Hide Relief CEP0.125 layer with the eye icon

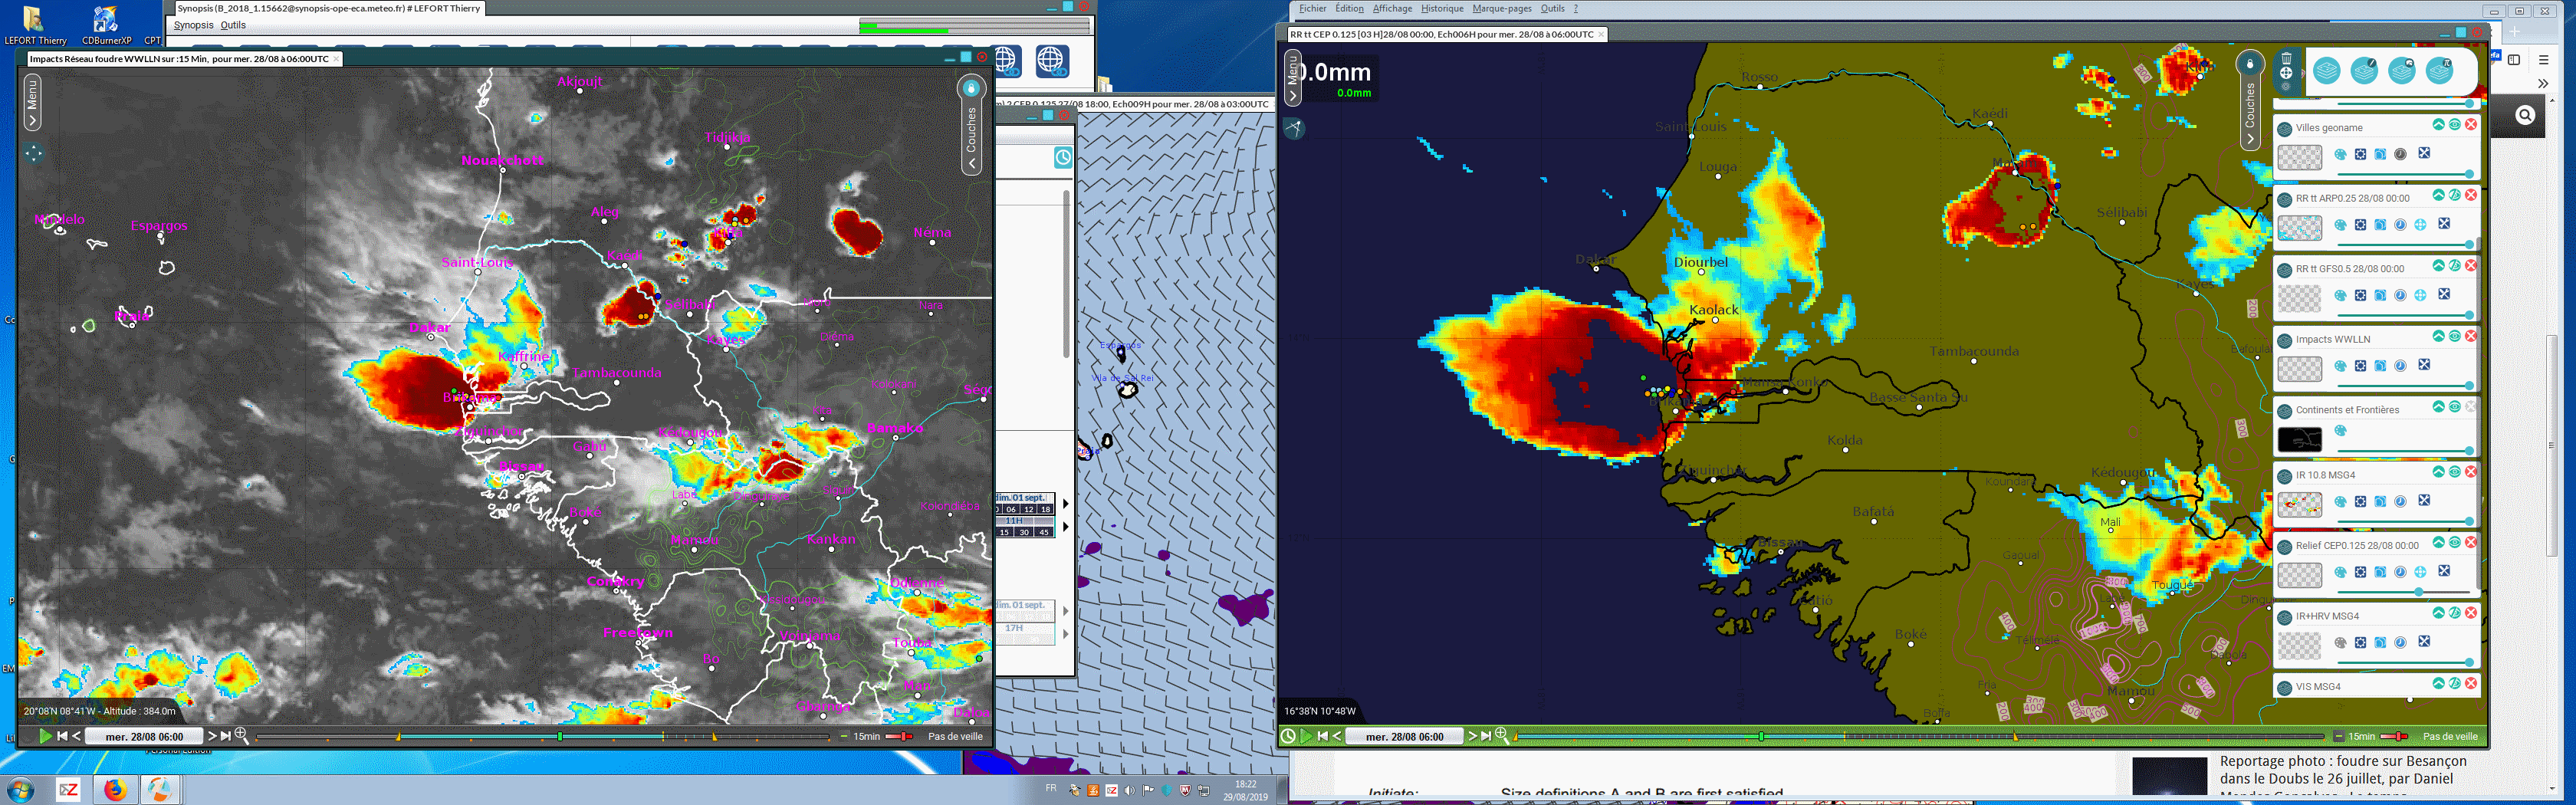[x=2455, y=542]
